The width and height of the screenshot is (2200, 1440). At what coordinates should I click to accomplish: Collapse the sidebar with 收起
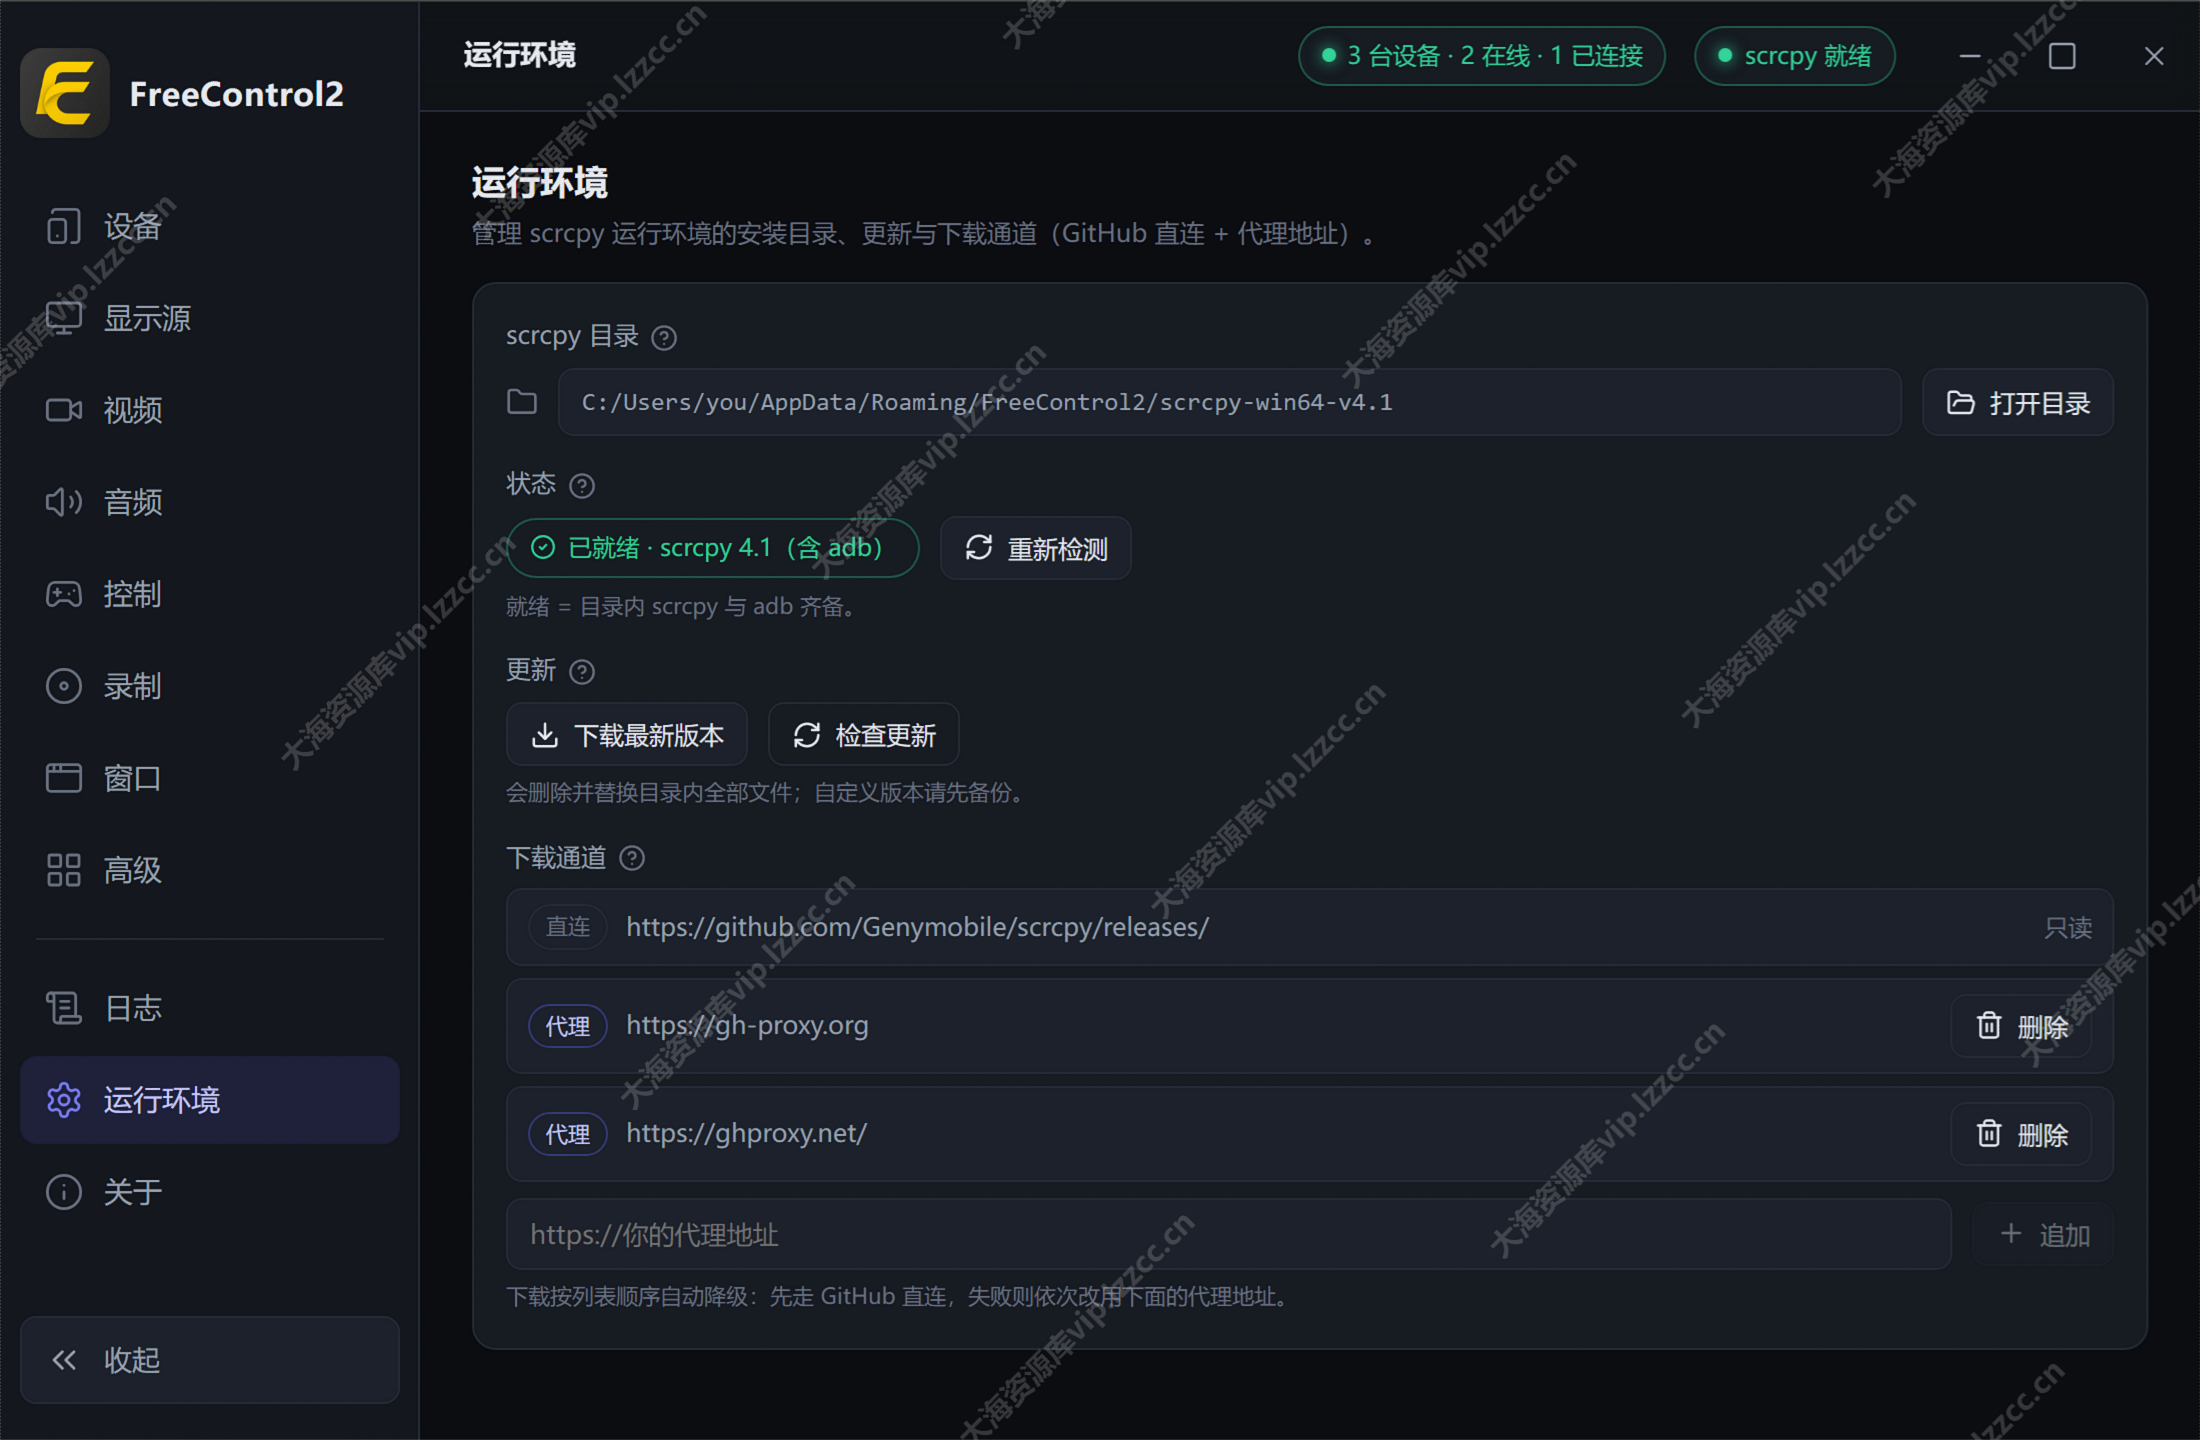pyautogui.click(x=209, y=1360)
